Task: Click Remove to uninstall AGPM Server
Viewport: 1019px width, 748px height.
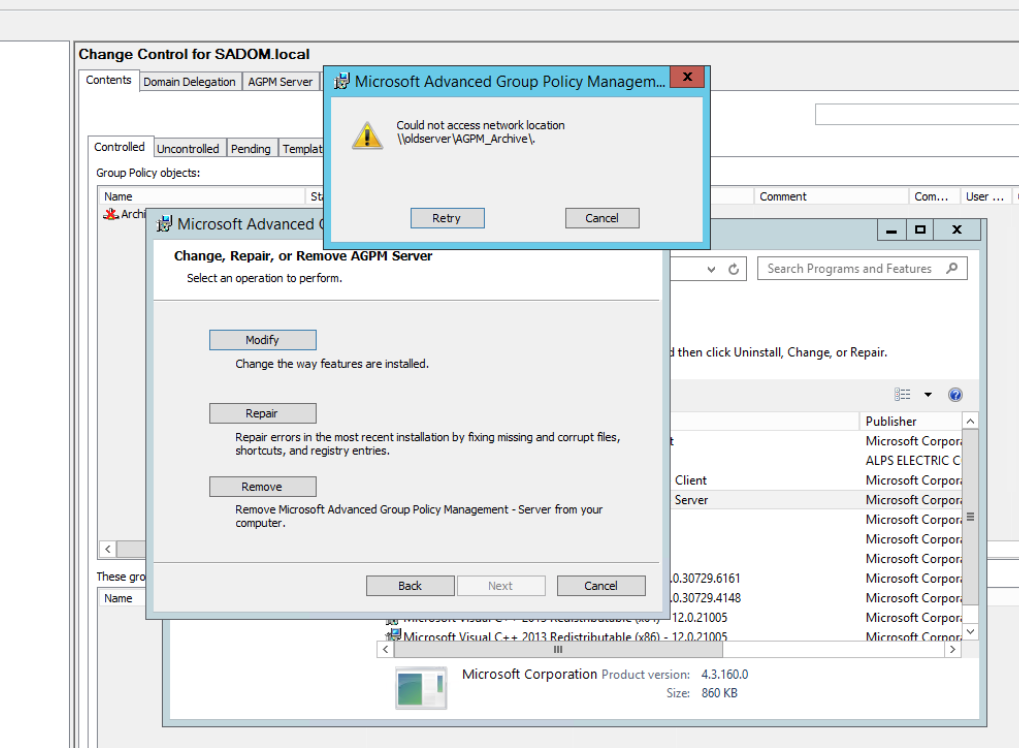Action: [x=262, y=486]
